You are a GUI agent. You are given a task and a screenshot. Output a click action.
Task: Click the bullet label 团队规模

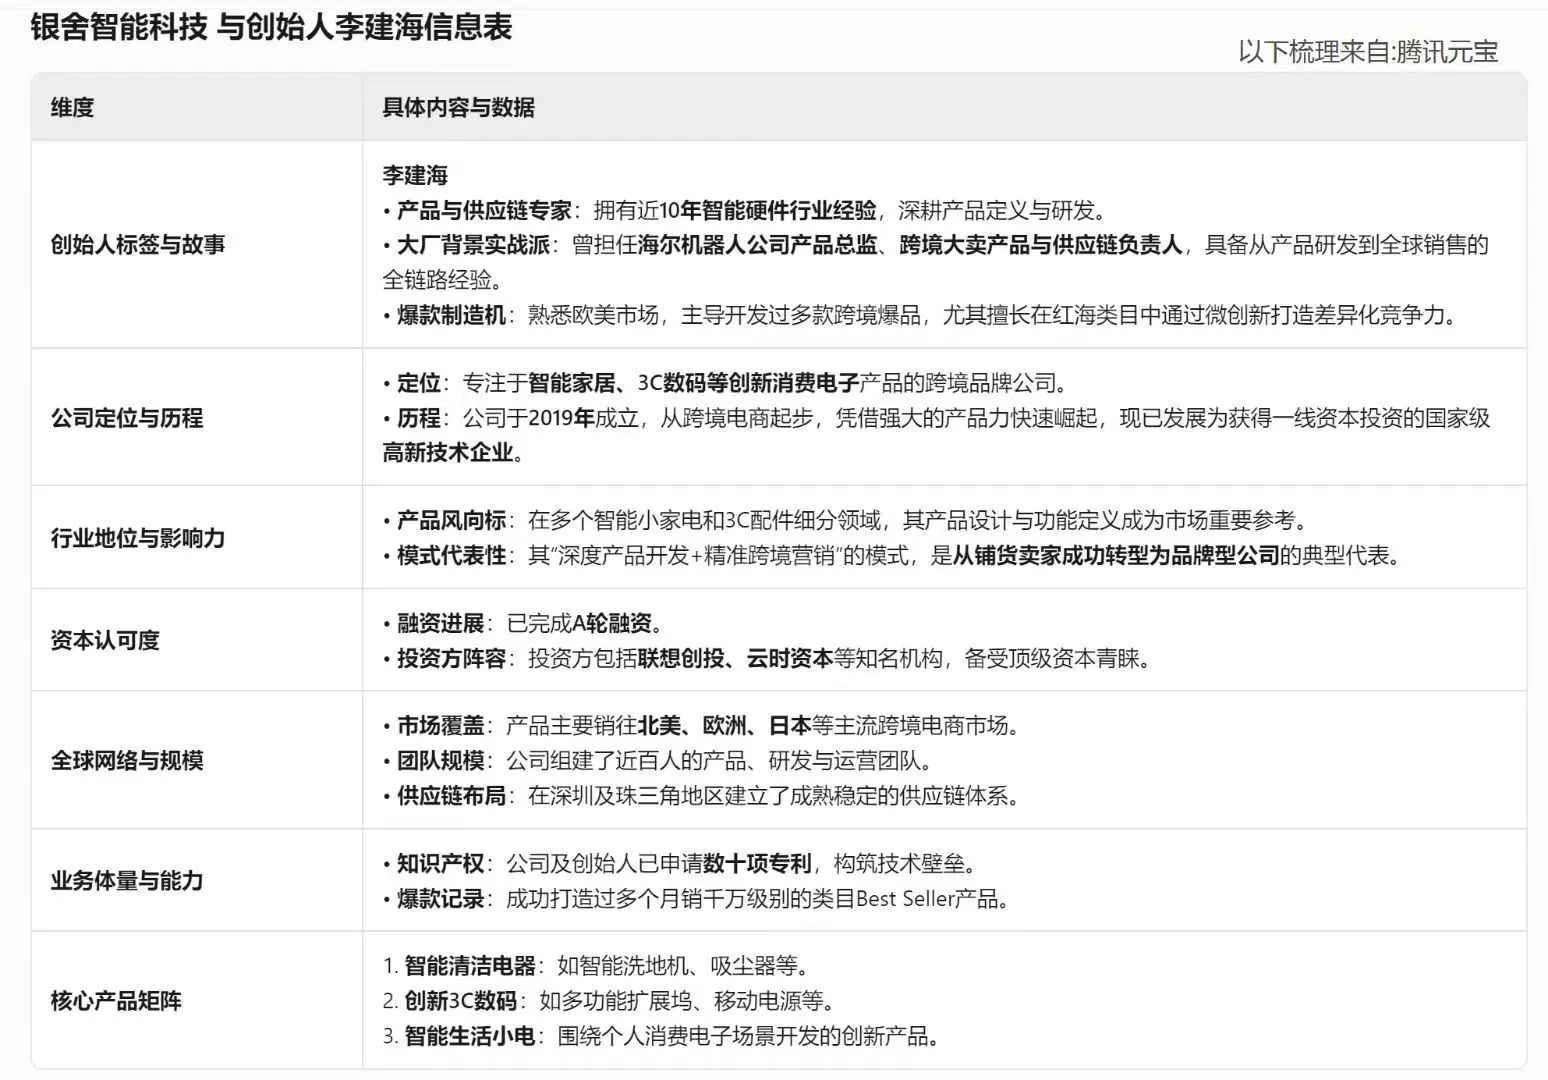440,761
